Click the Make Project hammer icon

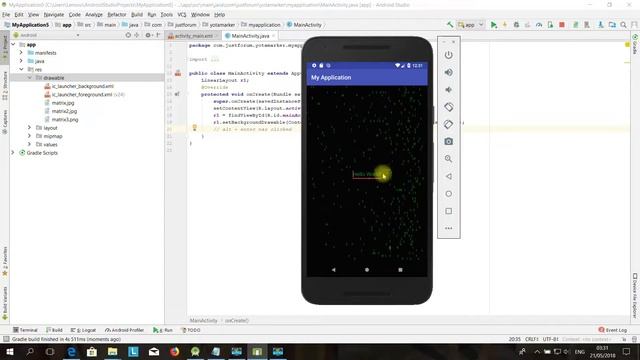(x=450, y=25)
